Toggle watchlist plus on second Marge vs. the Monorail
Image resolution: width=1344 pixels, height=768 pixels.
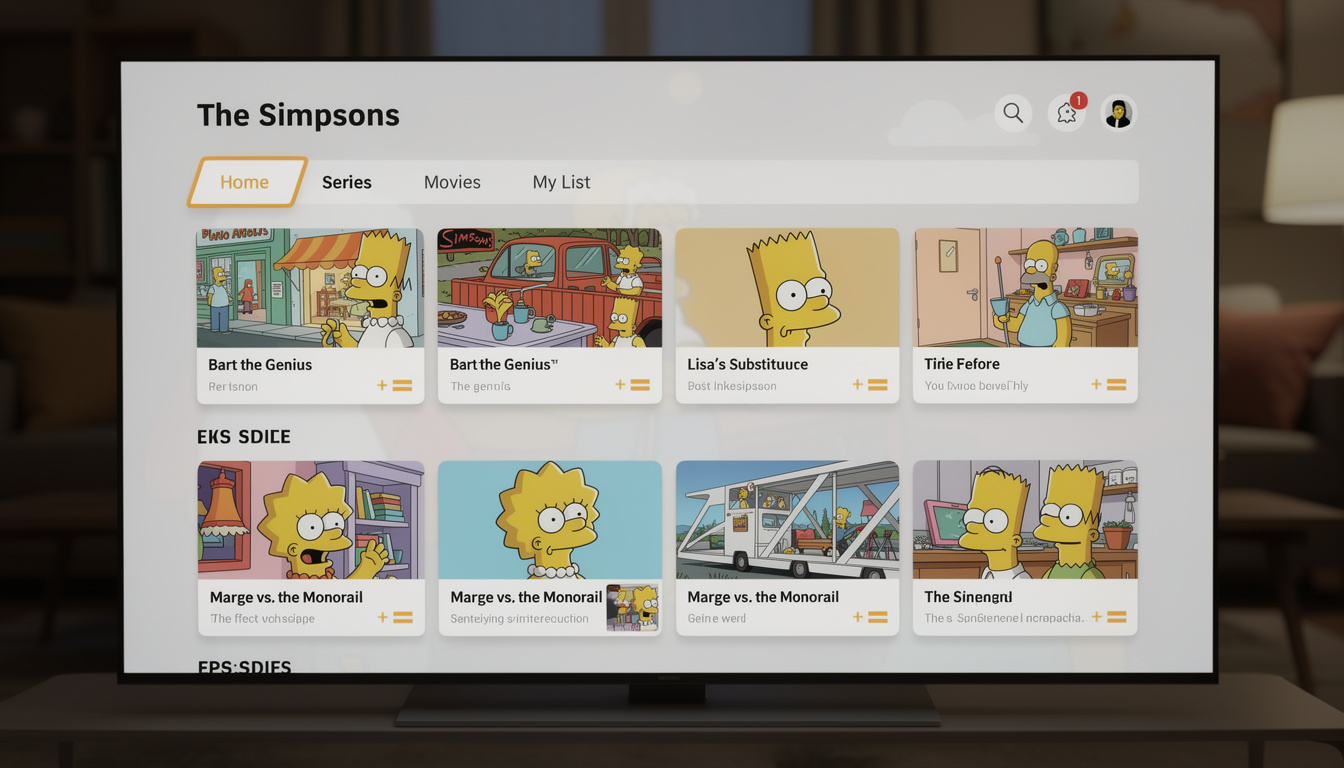tap(619, 617)
